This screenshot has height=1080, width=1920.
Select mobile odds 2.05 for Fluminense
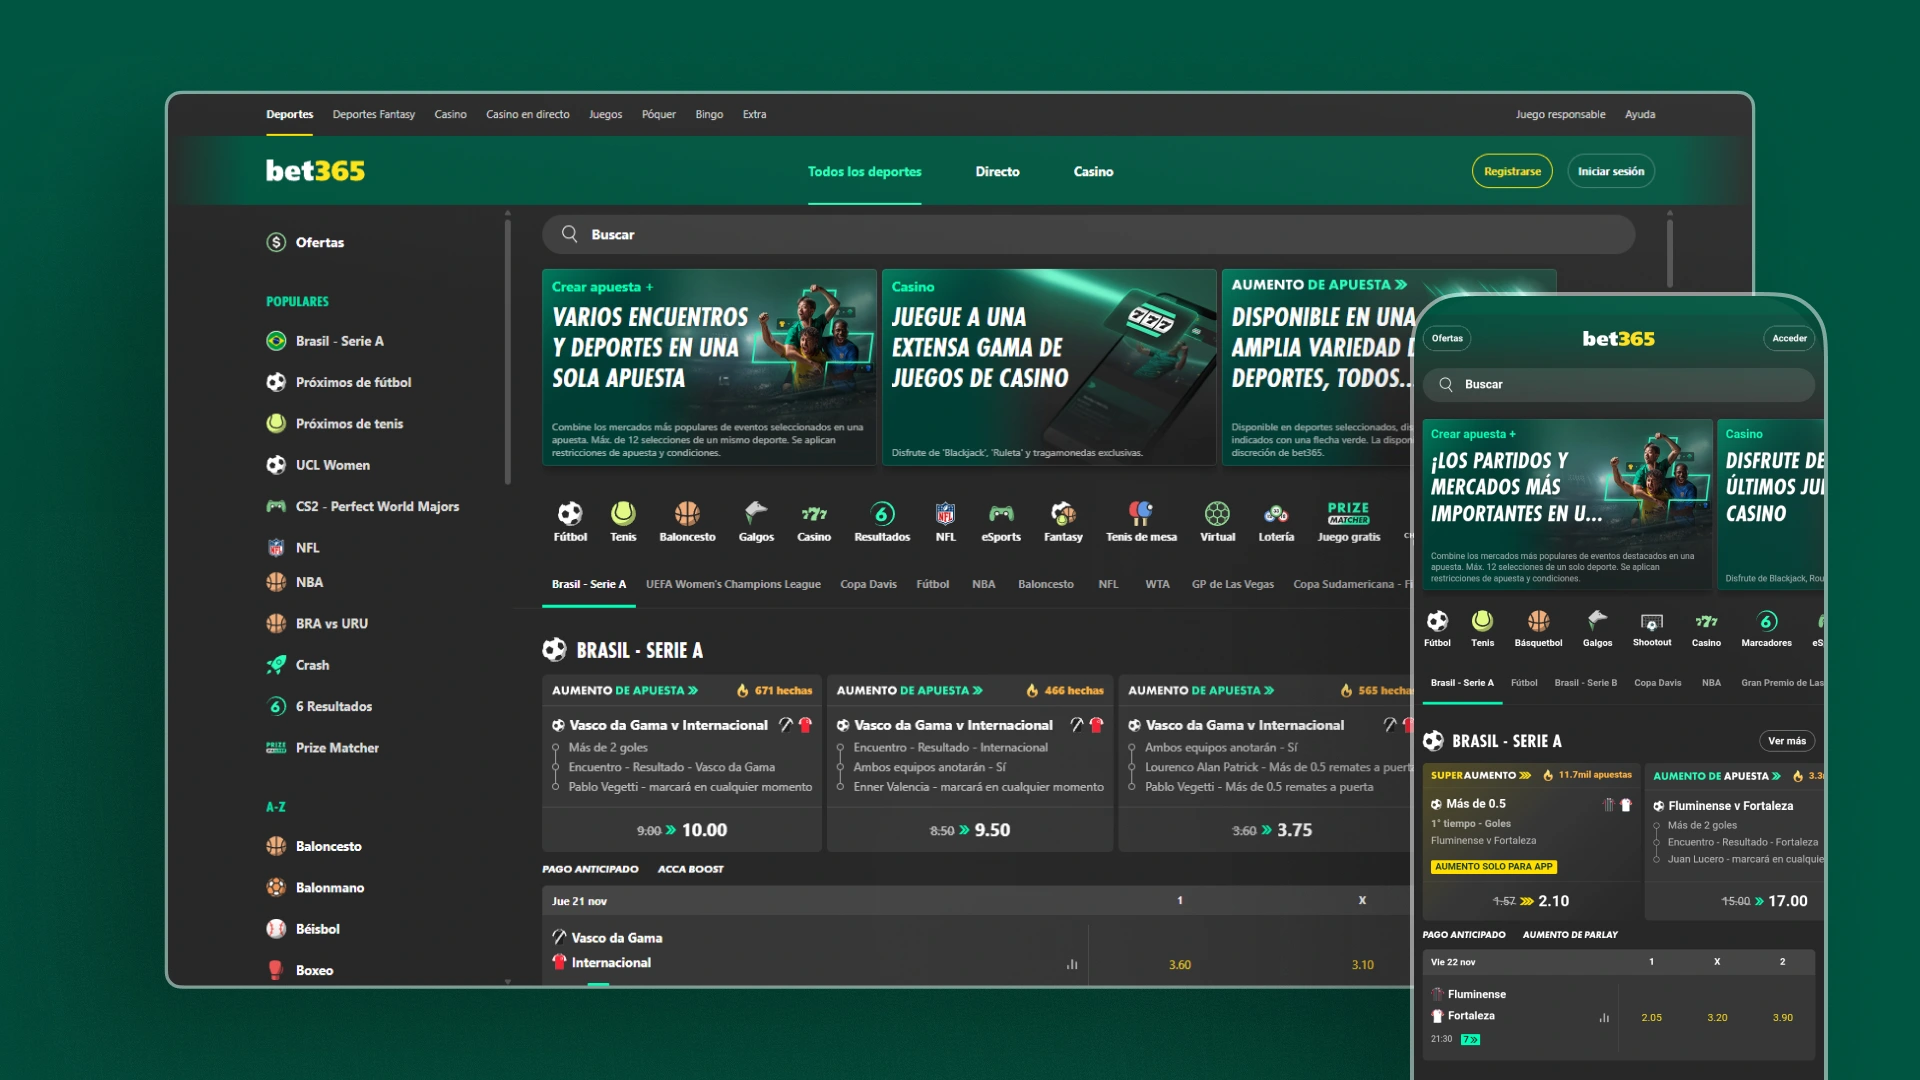coord(1651,1018)
